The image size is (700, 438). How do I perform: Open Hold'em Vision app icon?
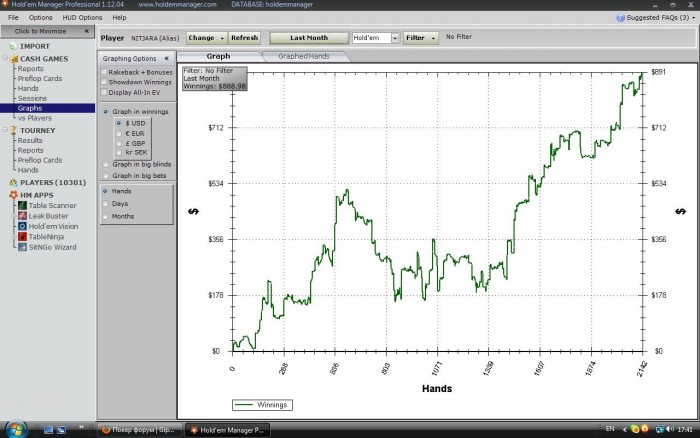click(22, 226)
